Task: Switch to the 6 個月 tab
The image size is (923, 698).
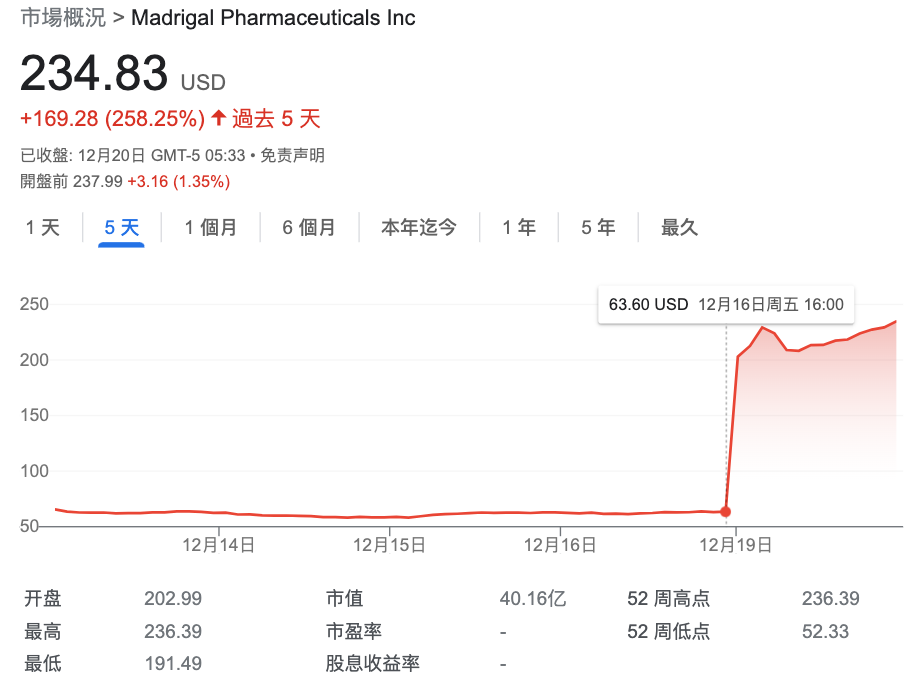Action: (x=308, y=227)
